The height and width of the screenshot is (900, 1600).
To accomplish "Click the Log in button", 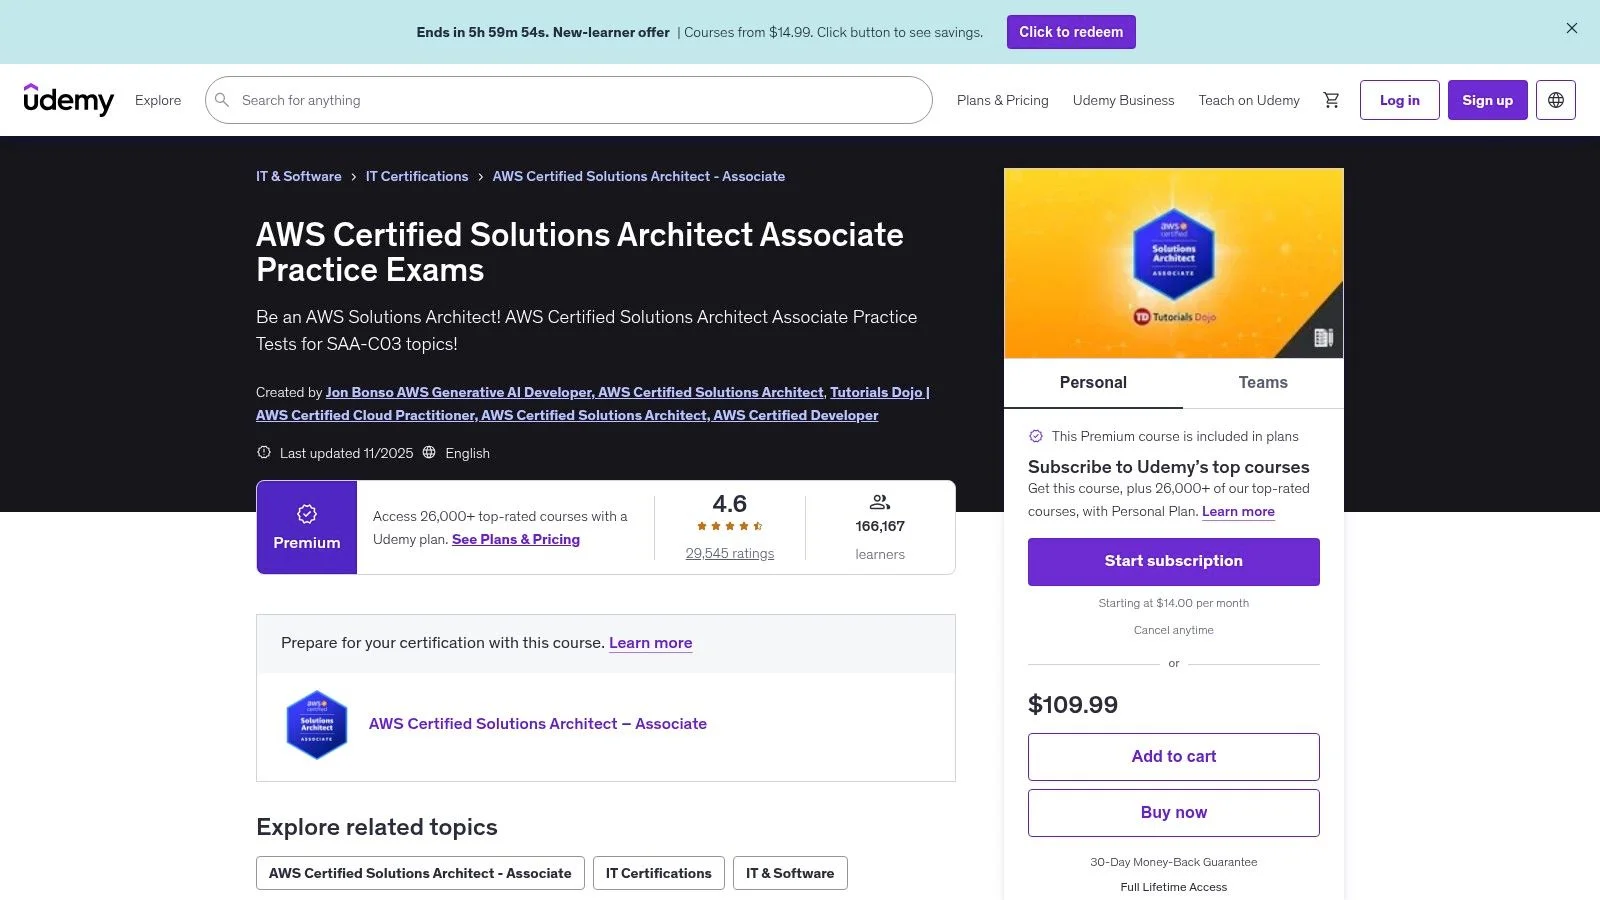I will pyautogui.click(x=1400, y=100).
